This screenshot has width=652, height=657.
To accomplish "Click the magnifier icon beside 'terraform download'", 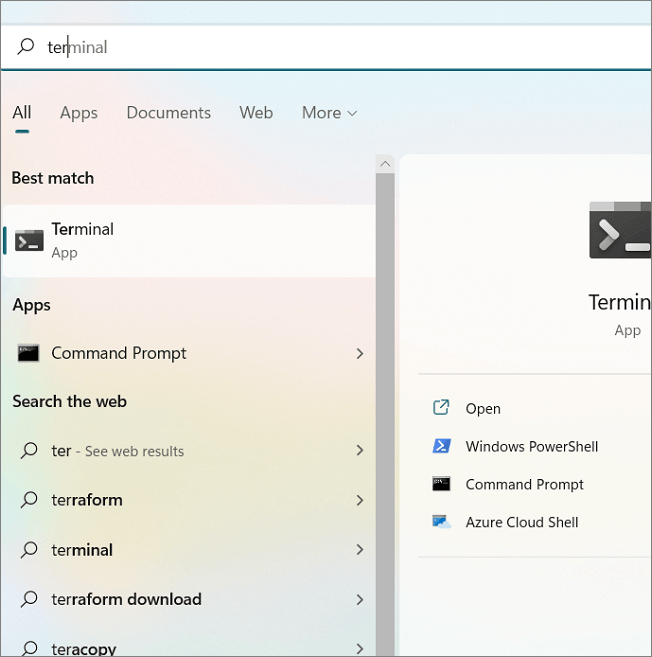I will (x=29, y=599).
